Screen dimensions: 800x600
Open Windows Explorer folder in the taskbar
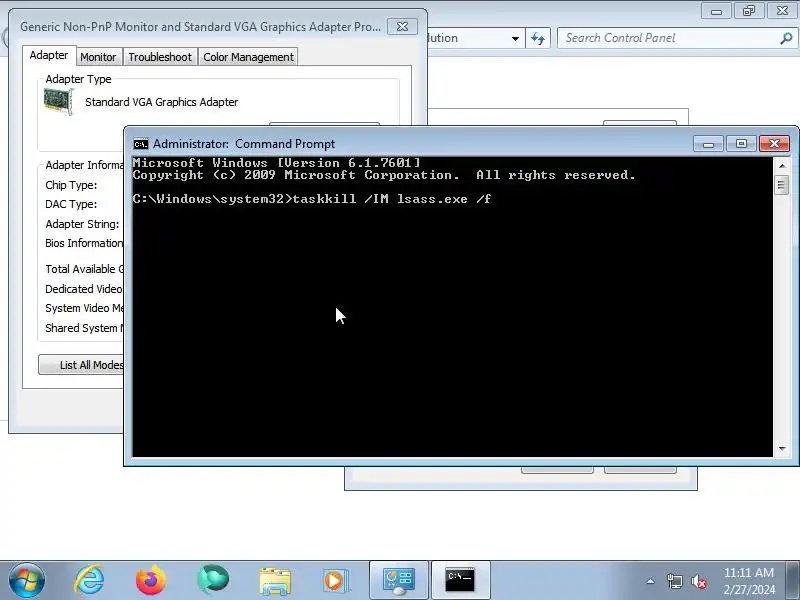coord(274,581)
